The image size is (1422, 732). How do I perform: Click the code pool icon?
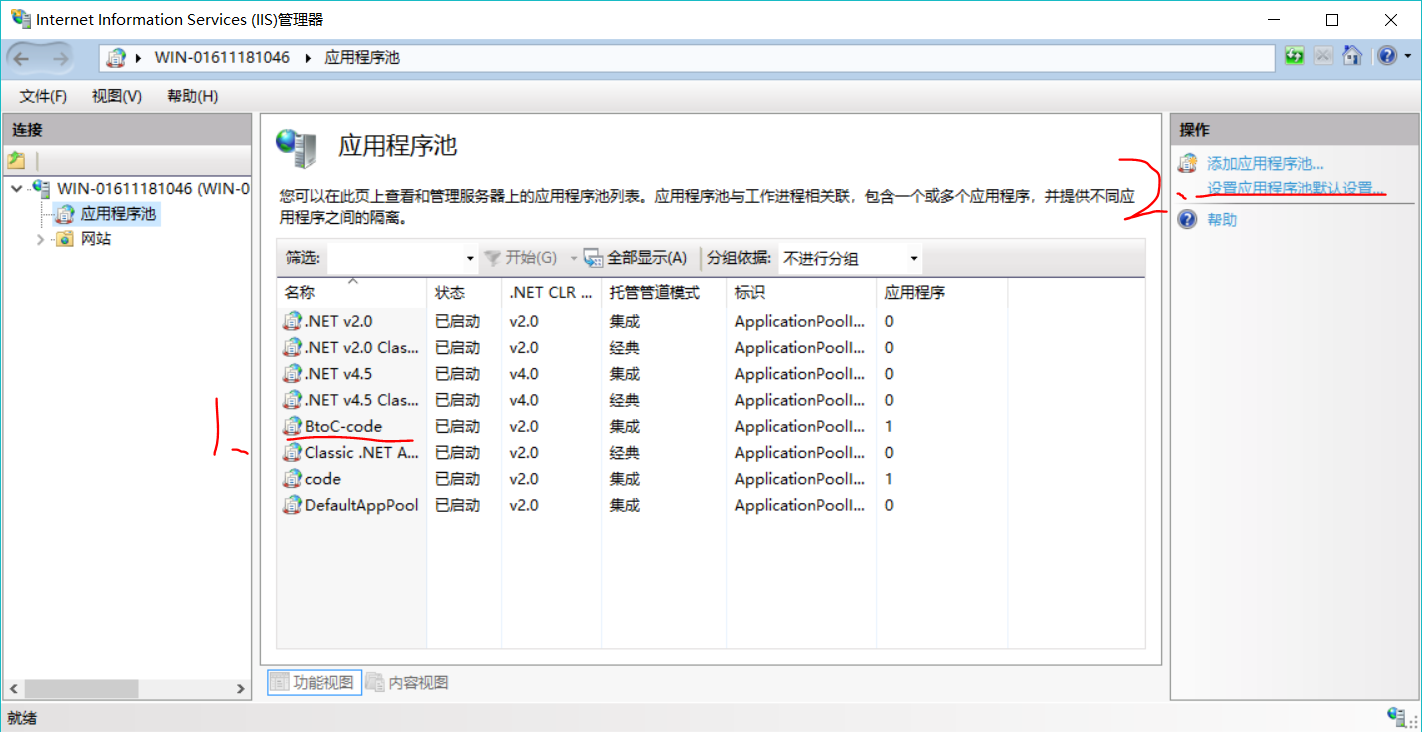tap(292, 478)
